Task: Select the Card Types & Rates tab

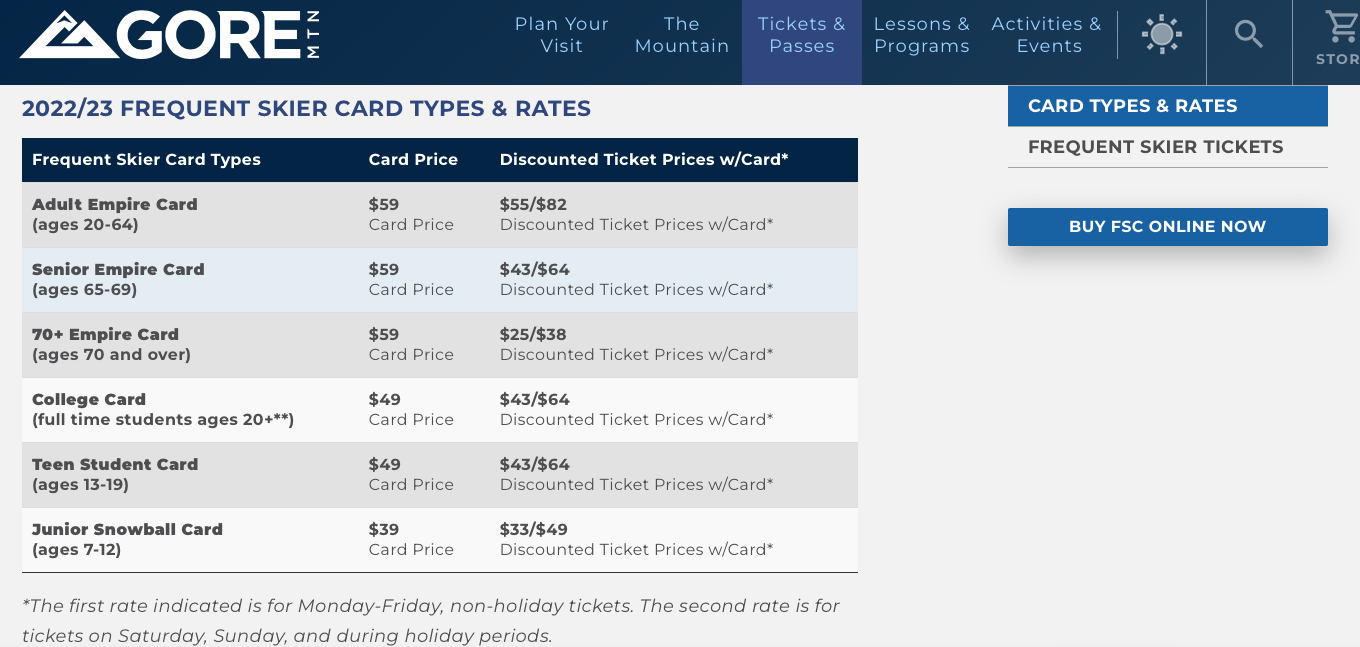Action: pyautogui.click(x=1167, y=106)
